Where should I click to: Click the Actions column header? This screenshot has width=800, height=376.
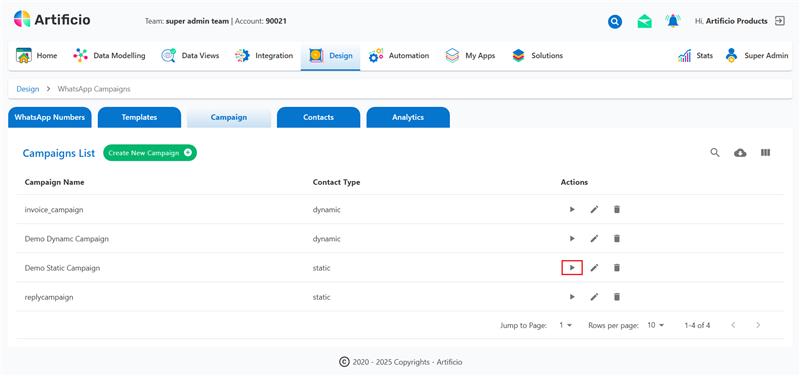574,182
